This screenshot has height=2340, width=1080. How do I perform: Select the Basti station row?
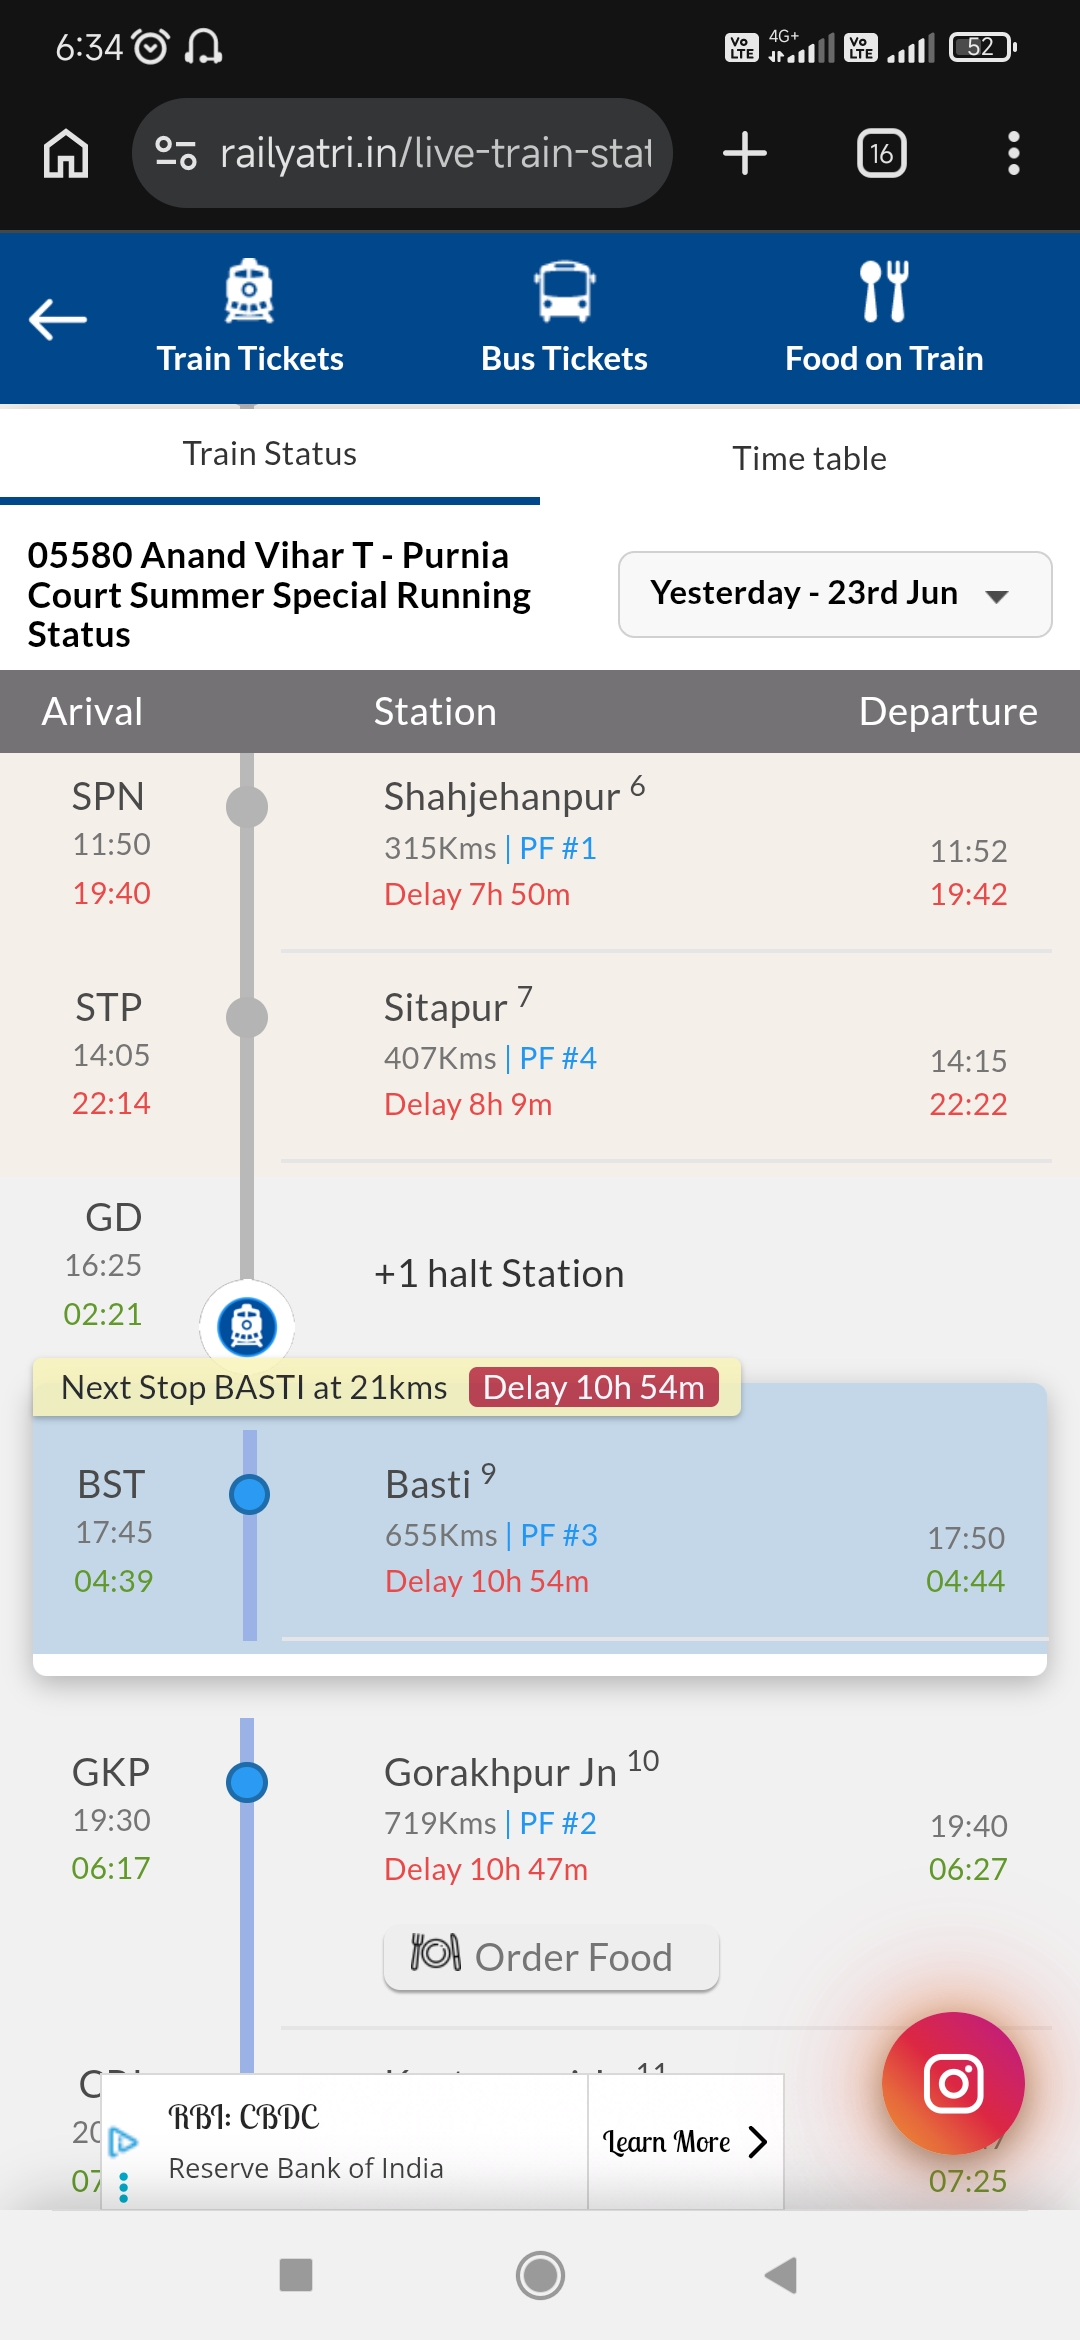click(540, 1530)
